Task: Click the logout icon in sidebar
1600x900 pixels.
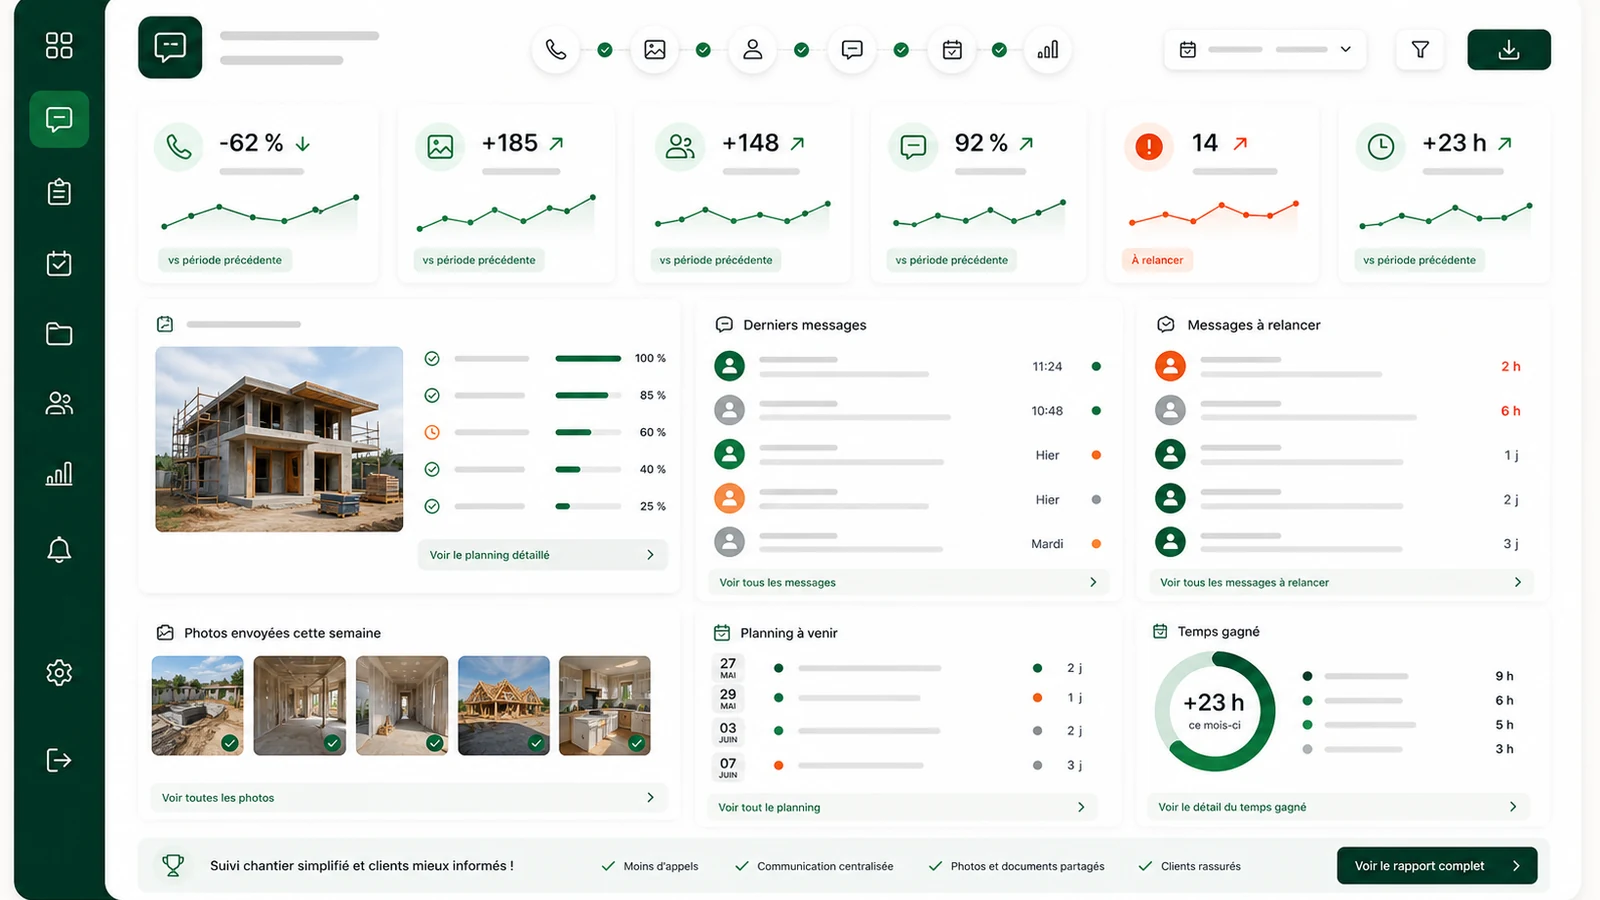Action: [x=59, y=761]
